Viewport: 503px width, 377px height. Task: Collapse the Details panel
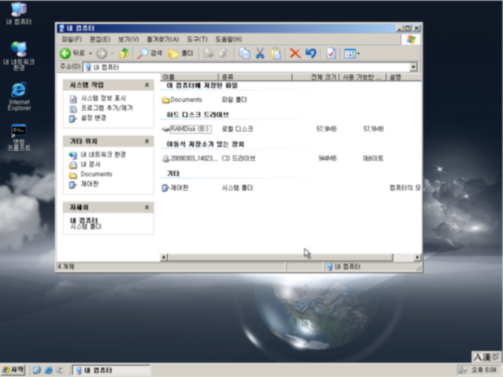click(x=147, y=208)
